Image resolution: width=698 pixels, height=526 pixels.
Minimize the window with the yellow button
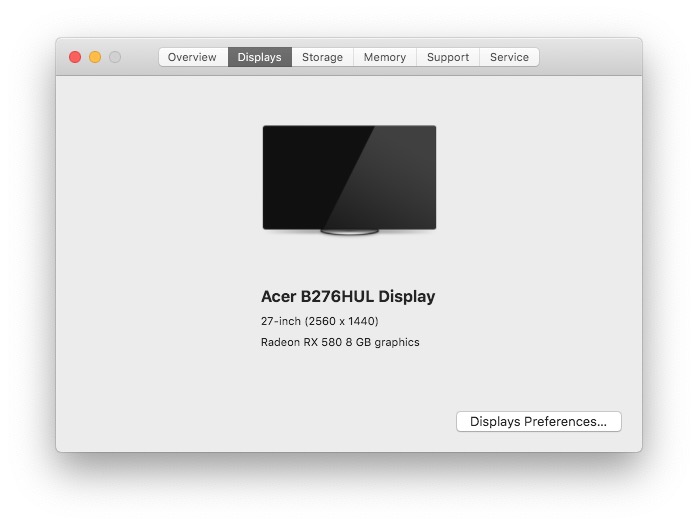pyautogui.click(x=95, y=57)
